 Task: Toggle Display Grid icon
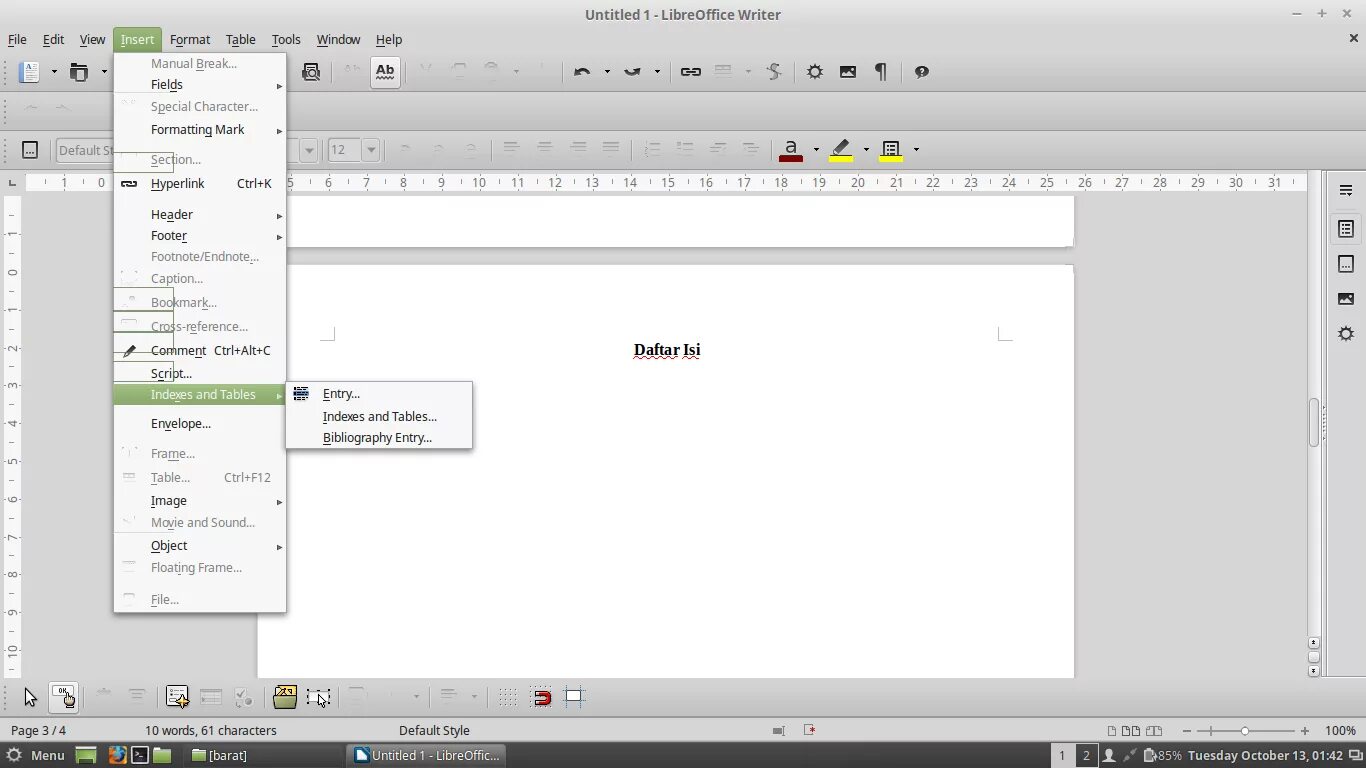(x=508, y=697)
